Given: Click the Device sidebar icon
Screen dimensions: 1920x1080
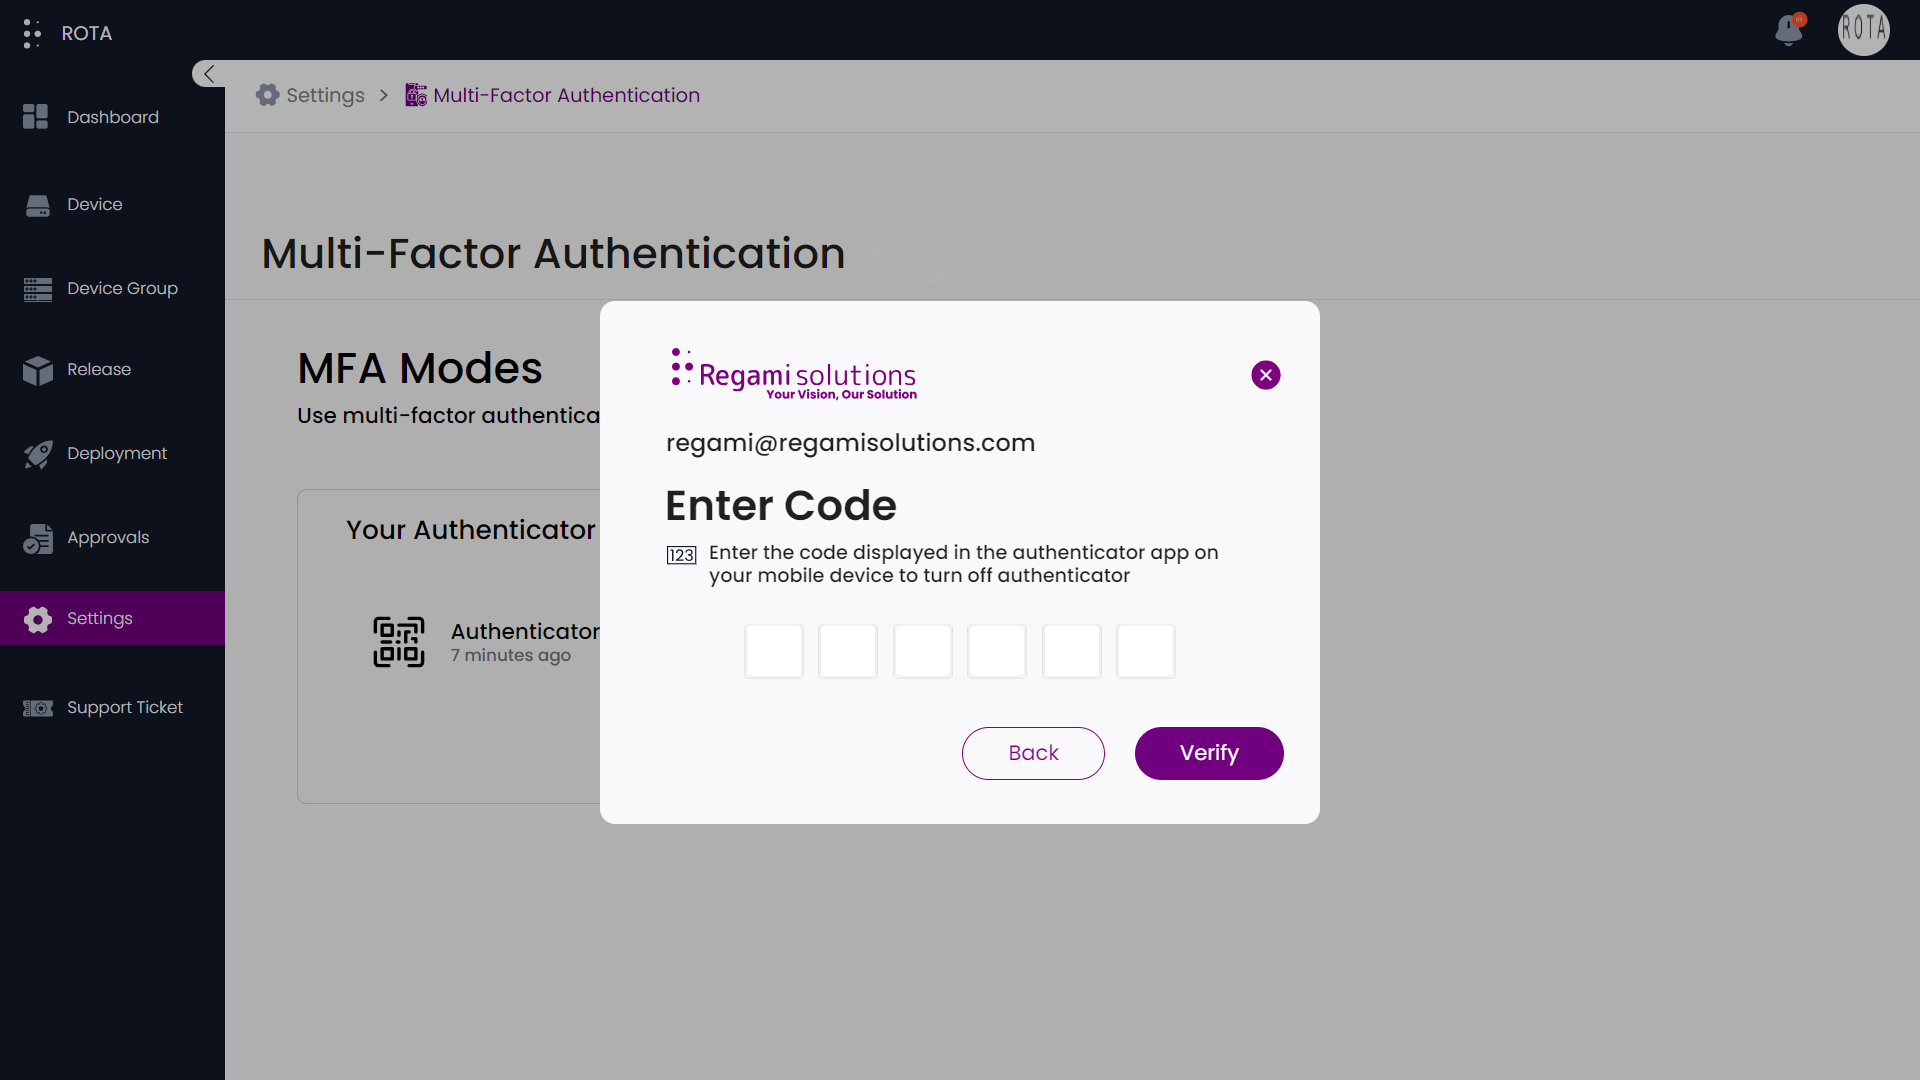Looking at the screenshot, I should tap(38, 205).
